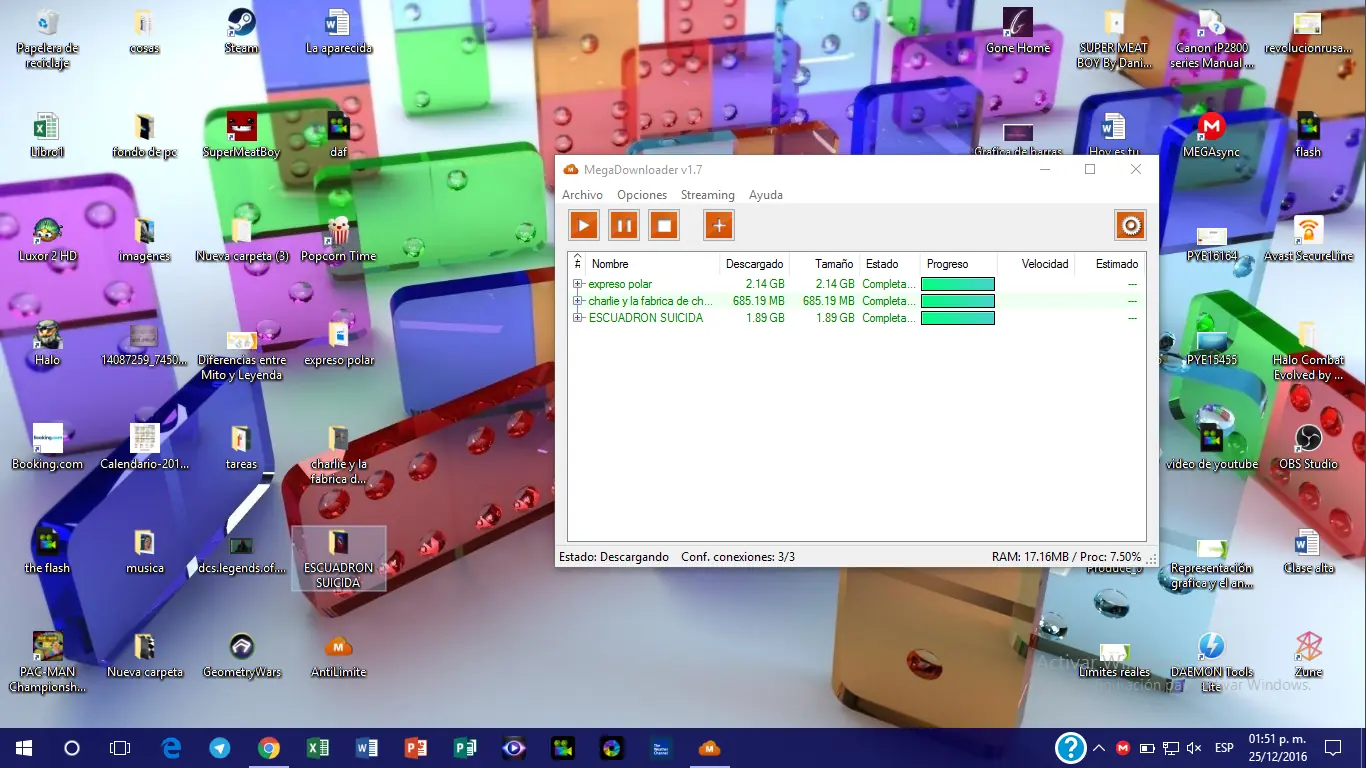Select the MEGAsync desktop icon
Screen dimensions: 1366x768
[1211, 134]
